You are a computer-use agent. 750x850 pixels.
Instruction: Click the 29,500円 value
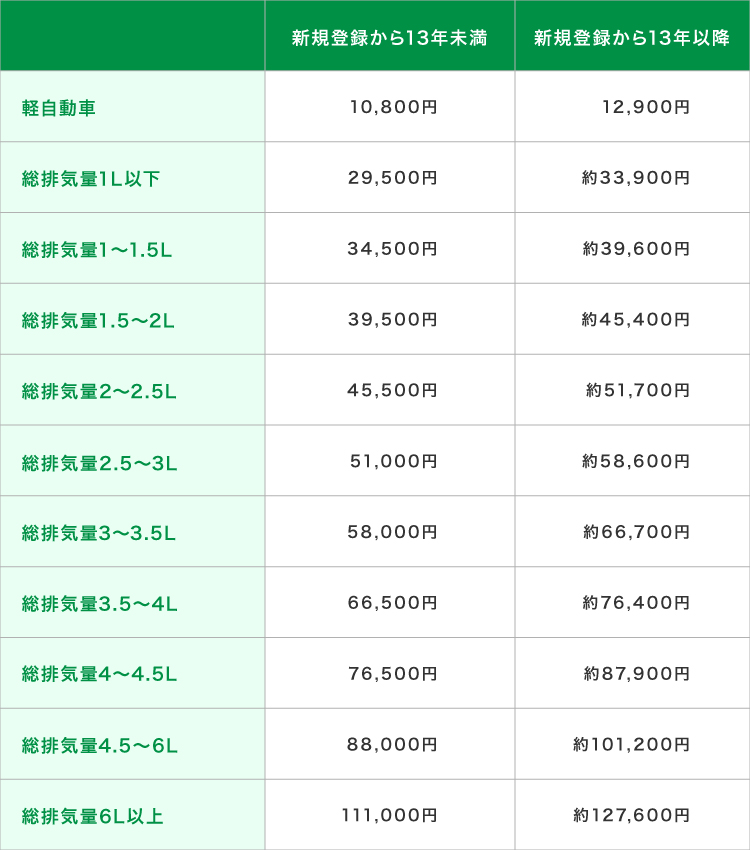pyautogui.click(x=392, y=178)
